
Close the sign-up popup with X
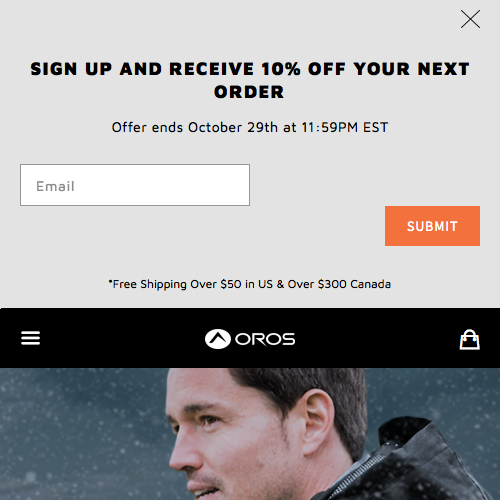pyautogui.click(x=470, y=19)
